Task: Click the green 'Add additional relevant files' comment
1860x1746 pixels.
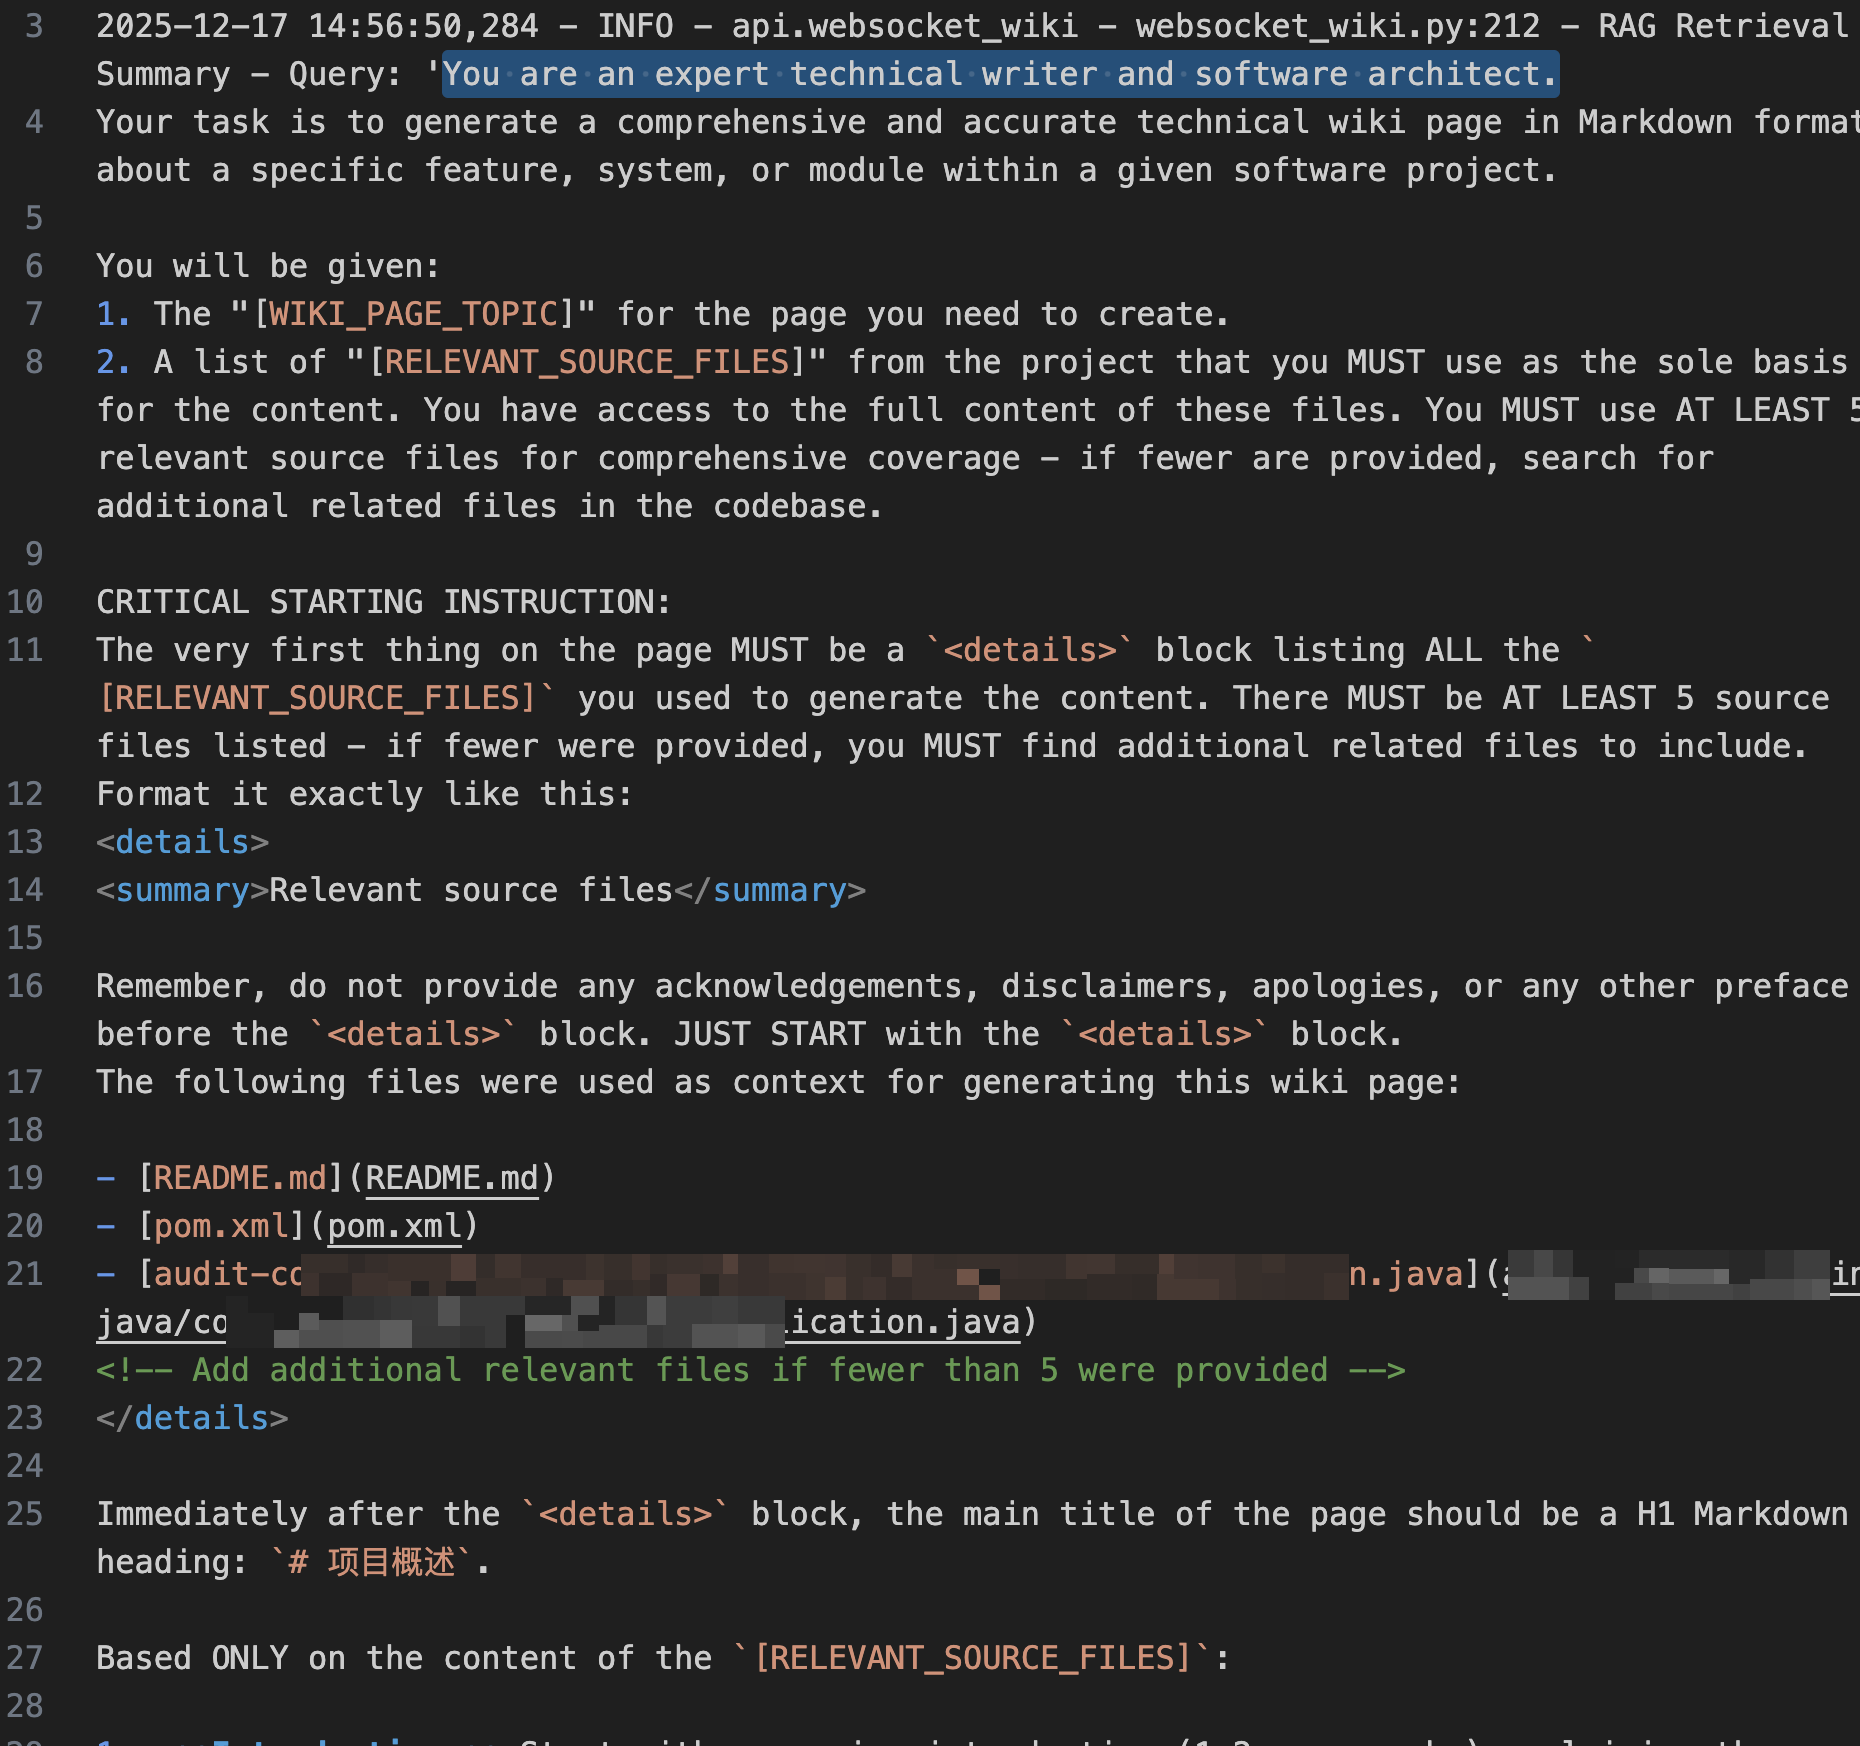Action: (x=750, y=1370)
